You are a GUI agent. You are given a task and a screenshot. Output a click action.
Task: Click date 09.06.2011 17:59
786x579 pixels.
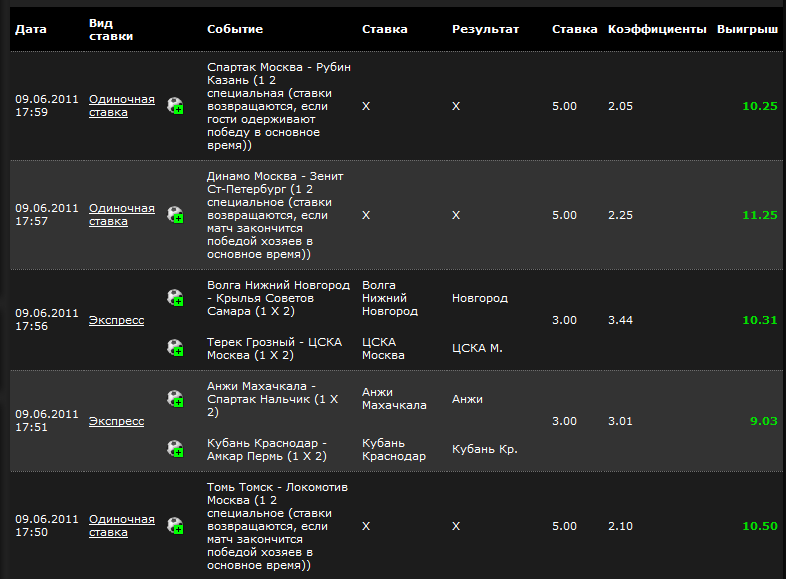47,106
